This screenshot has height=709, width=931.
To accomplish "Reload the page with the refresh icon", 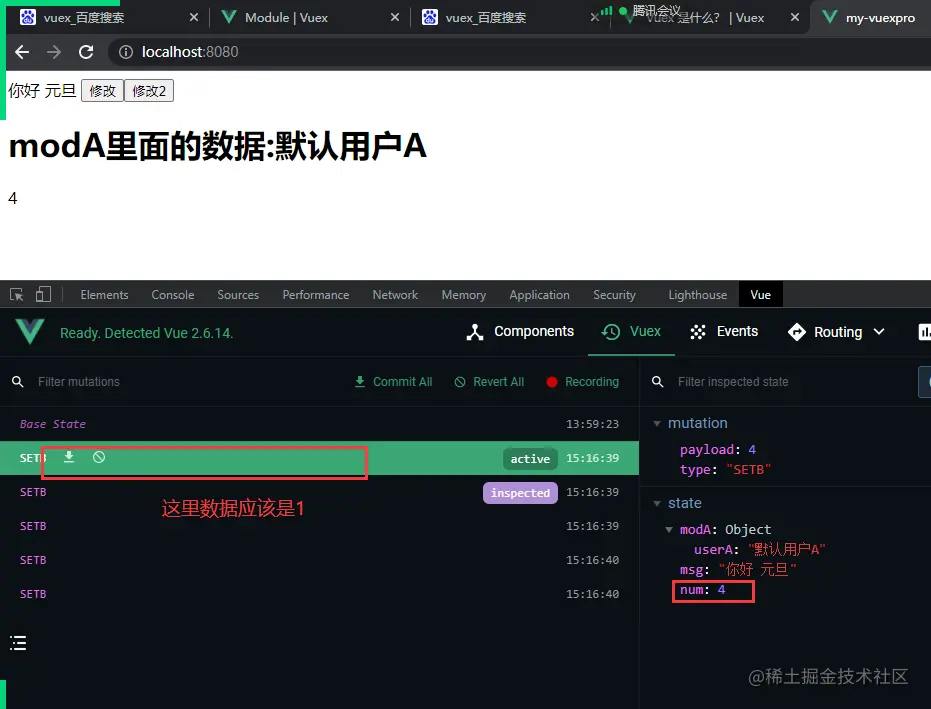I will (85, 51).
